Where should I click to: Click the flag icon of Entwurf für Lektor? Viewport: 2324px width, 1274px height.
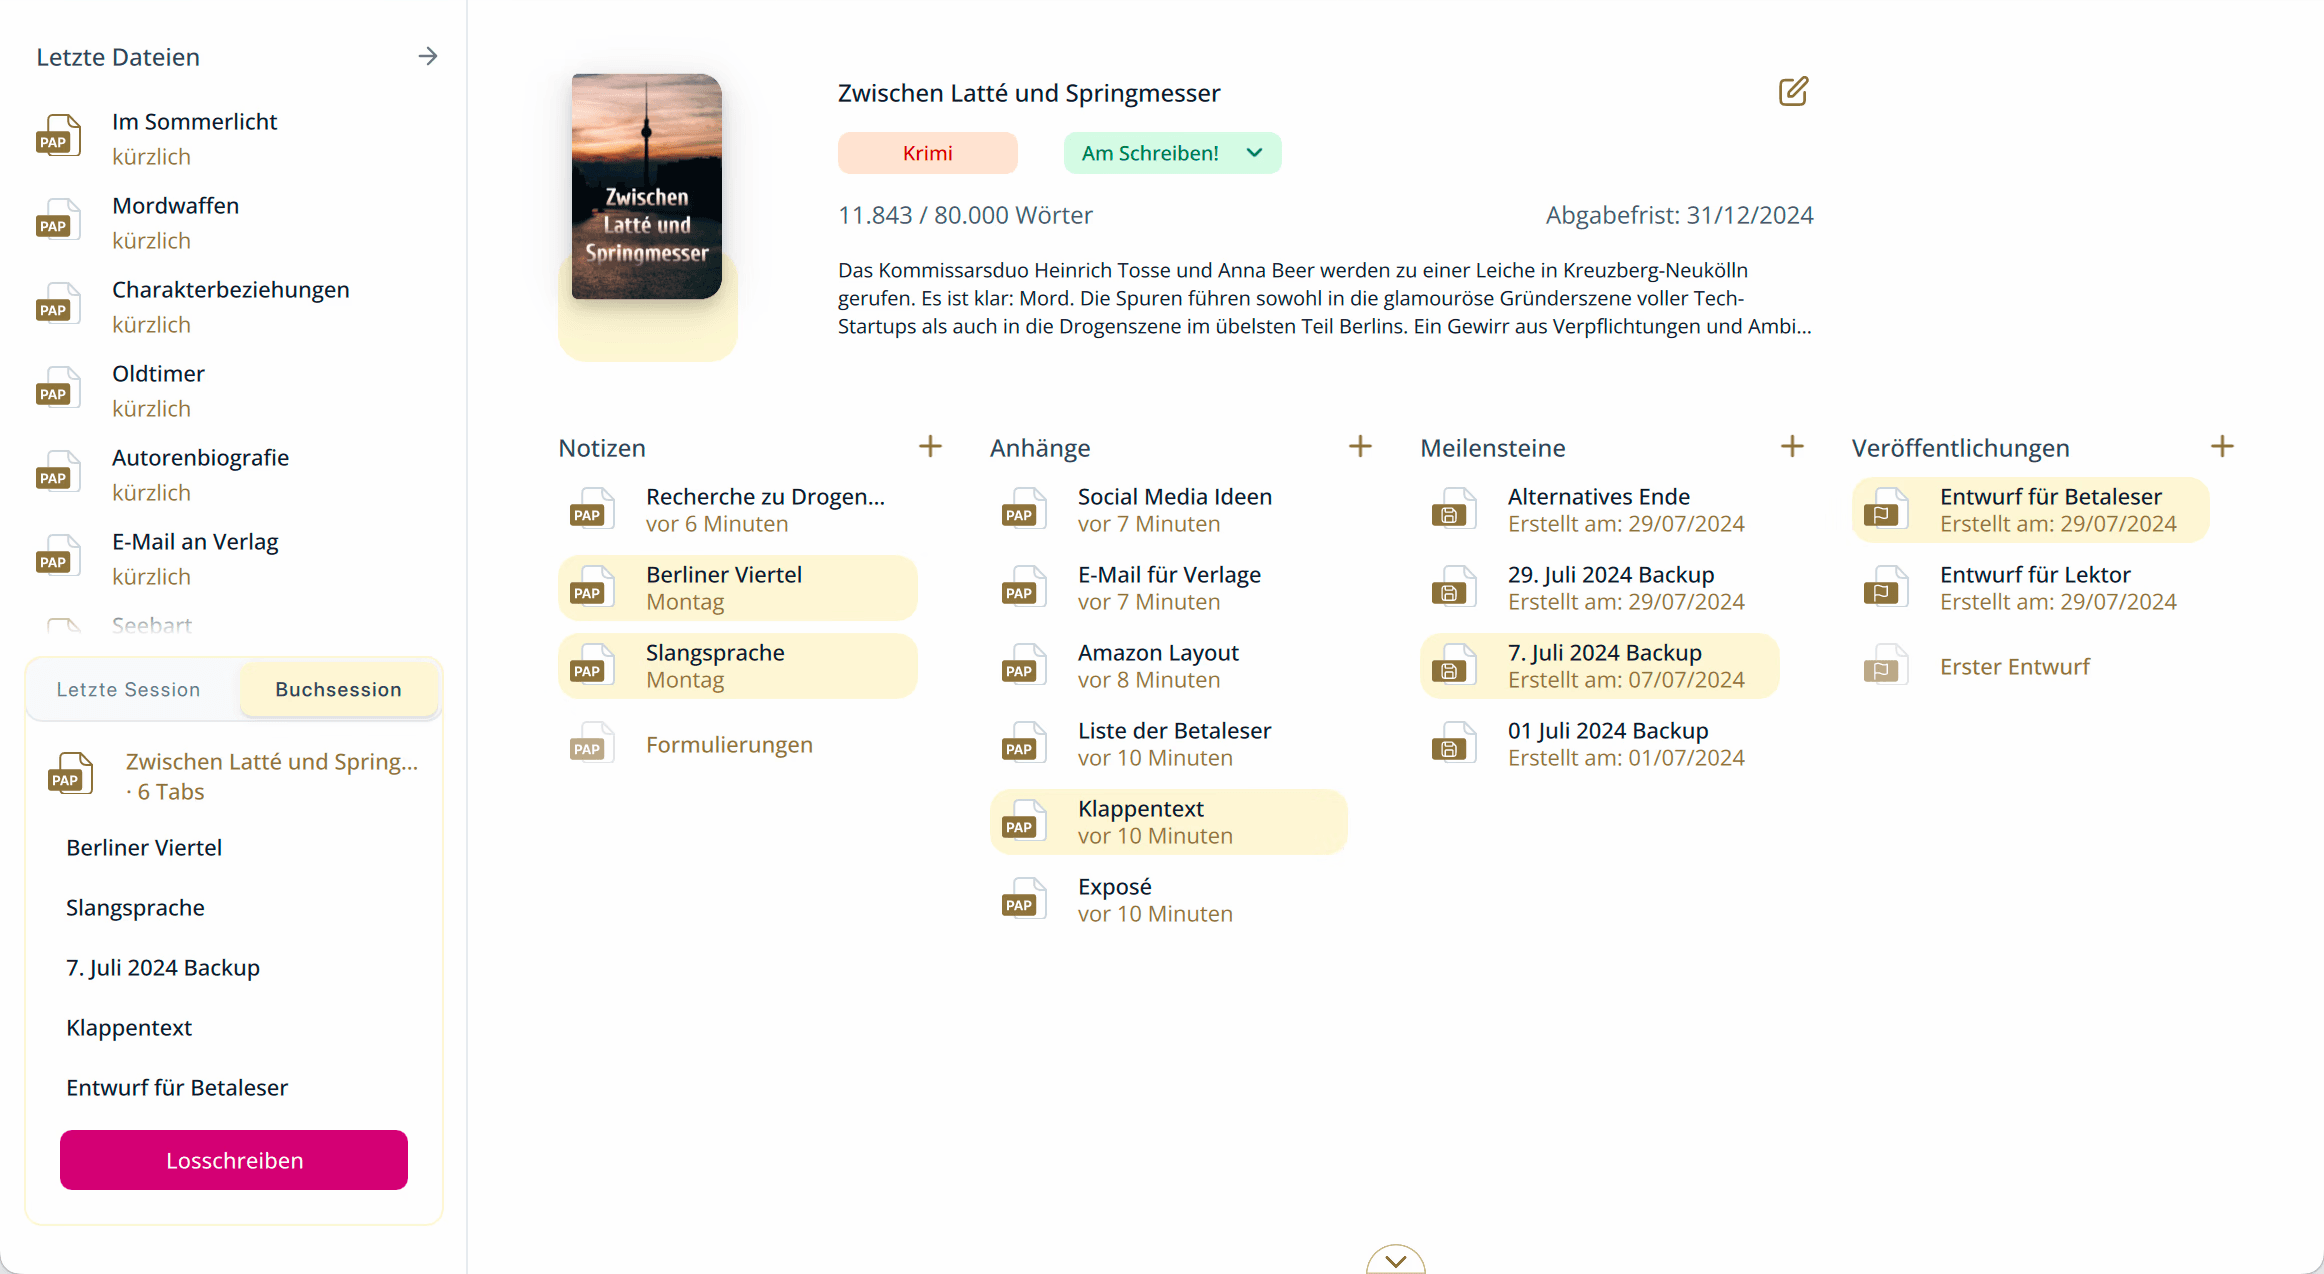click(1887, 587)
